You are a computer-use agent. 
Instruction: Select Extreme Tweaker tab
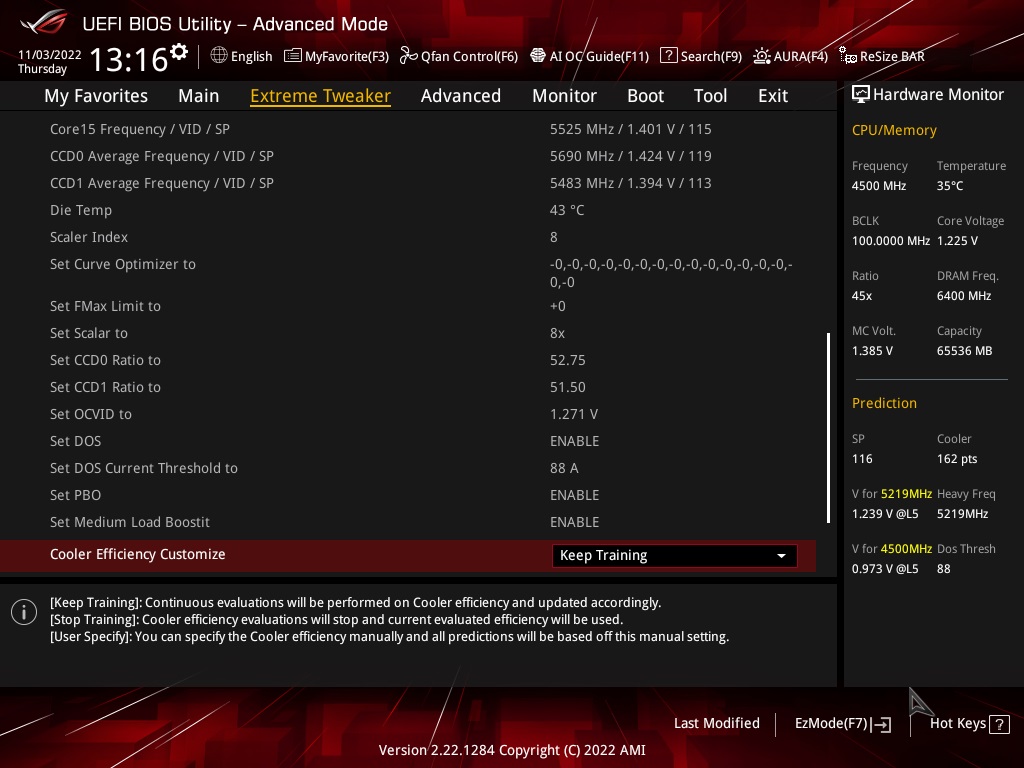(x=321, y=96)
